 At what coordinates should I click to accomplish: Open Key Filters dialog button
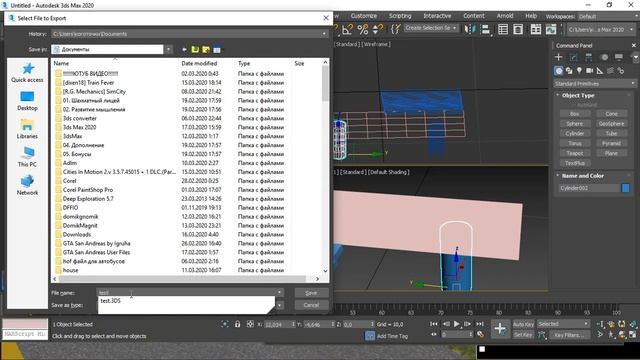pyautogui.click(x=569, y=335)
